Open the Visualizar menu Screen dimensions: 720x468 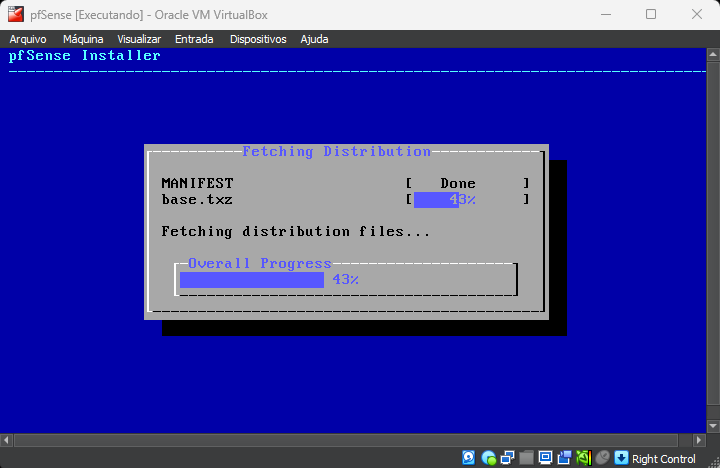(x=139, y=39)
